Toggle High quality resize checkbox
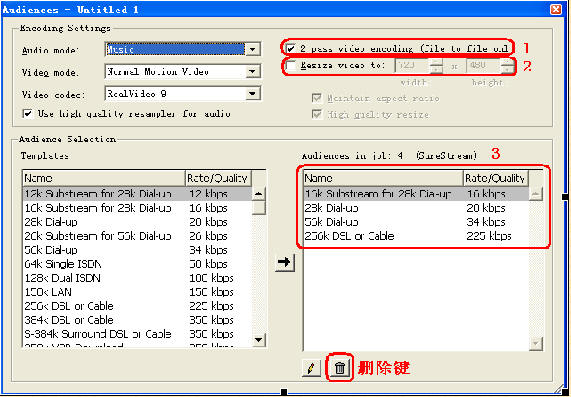Image resolution: width=571 pixels, height=397 pixels. [317, 114]
